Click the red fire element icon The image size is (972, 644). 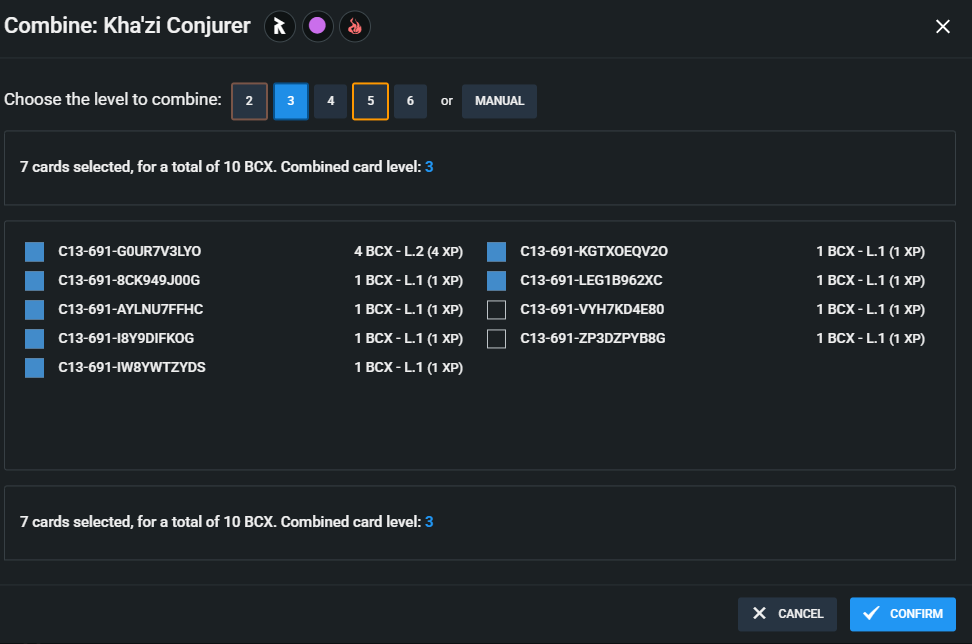coord(355,27)
